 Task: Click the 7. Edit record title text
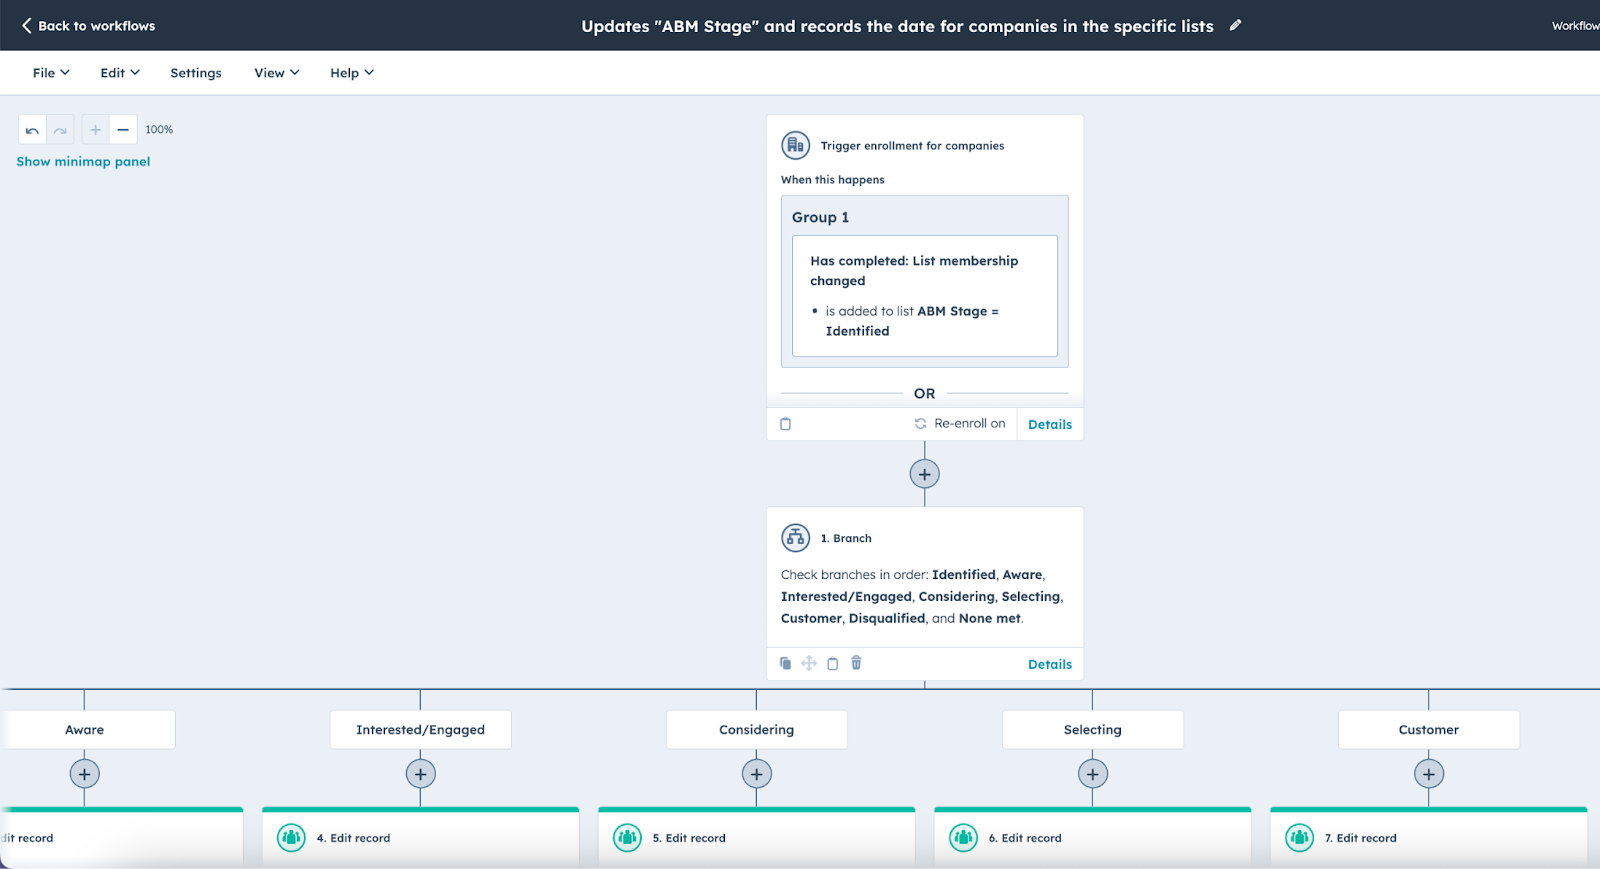[x=1360, y=839]
